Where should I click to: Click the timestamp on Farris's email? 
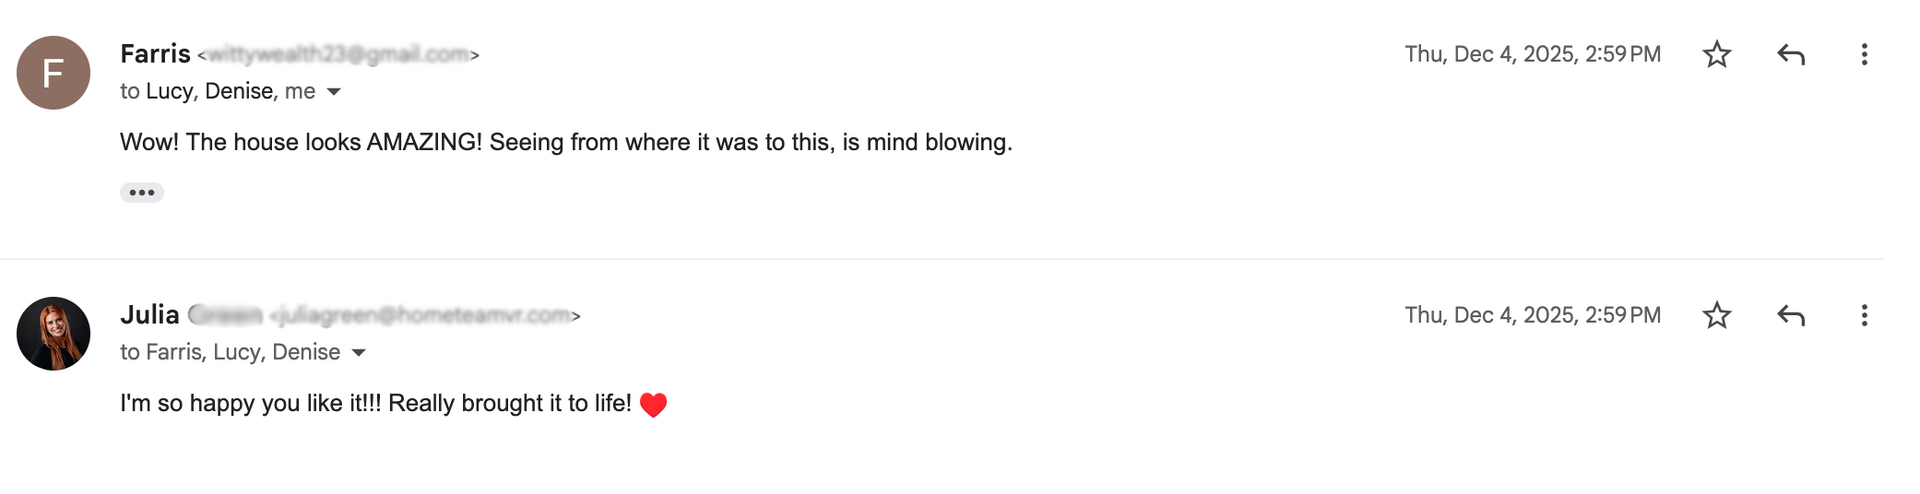(1532, 54)
